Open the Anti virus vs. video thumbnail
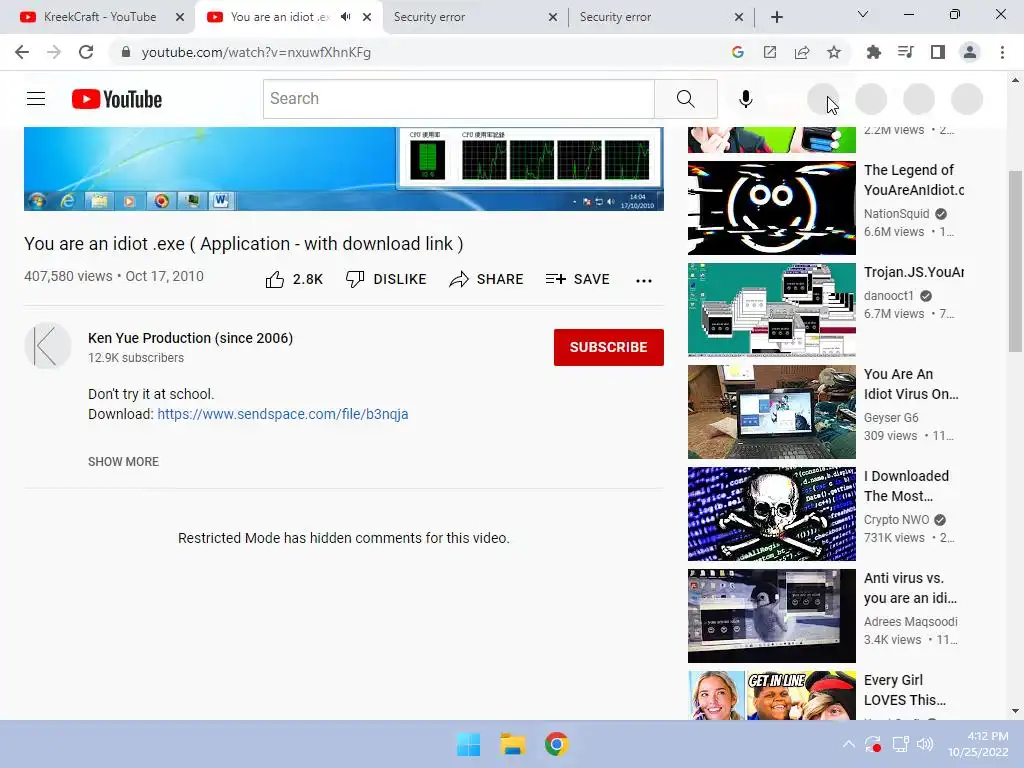This screenshot has height=768, width=1024. (772, 616)
